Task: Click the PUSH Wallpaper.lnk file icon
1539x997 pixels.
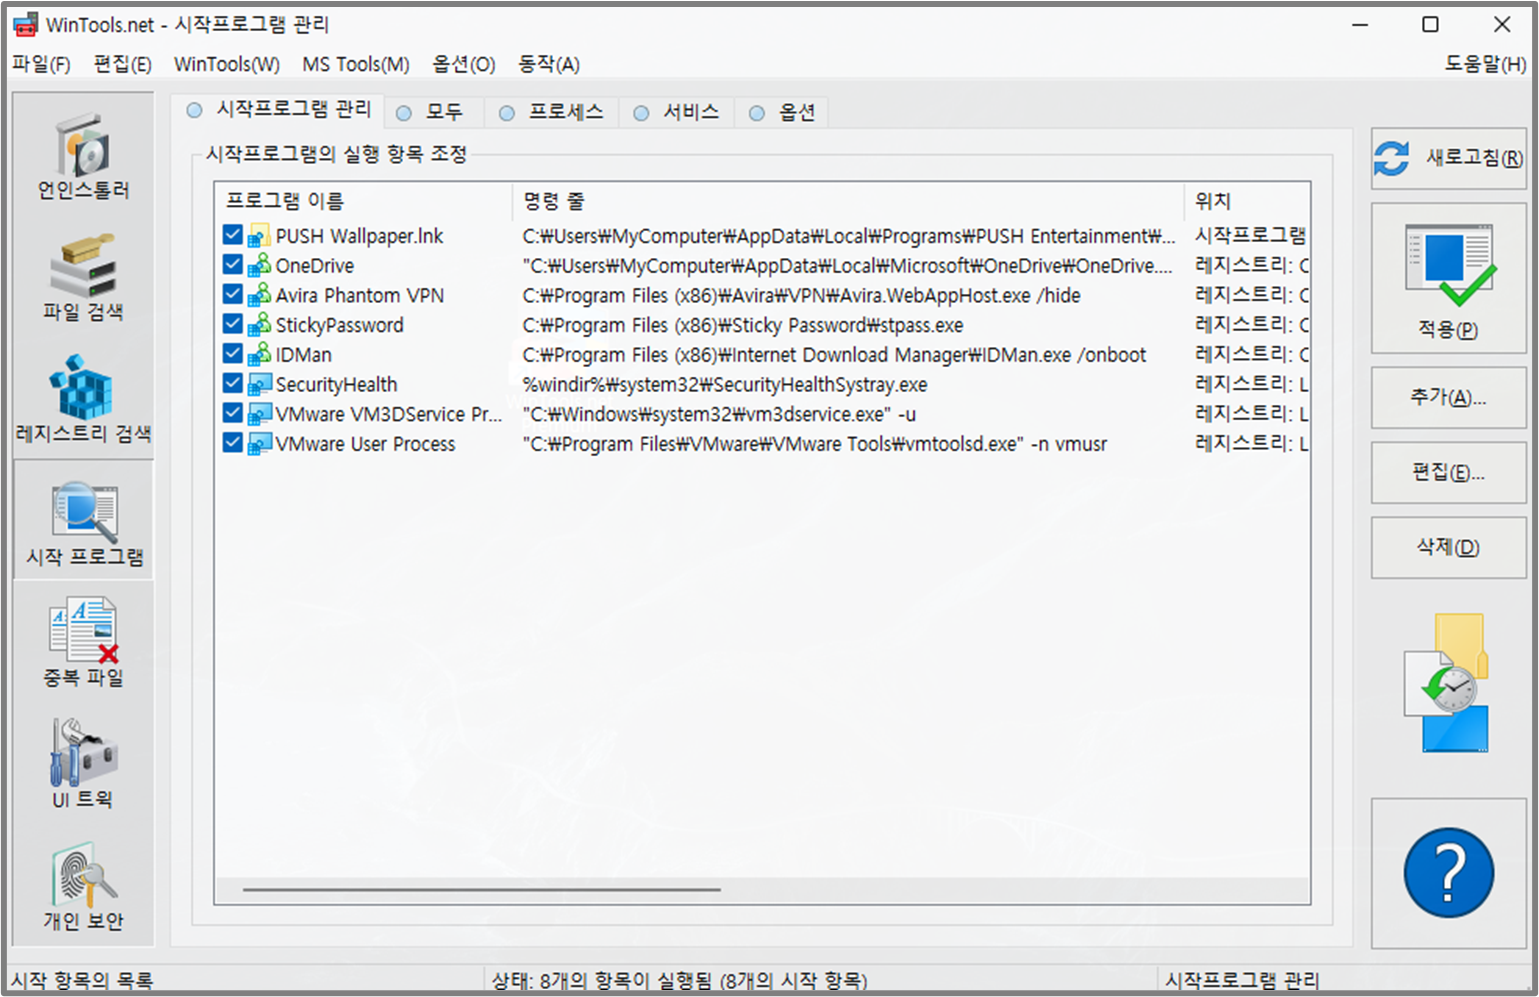Action: point(259,236)
